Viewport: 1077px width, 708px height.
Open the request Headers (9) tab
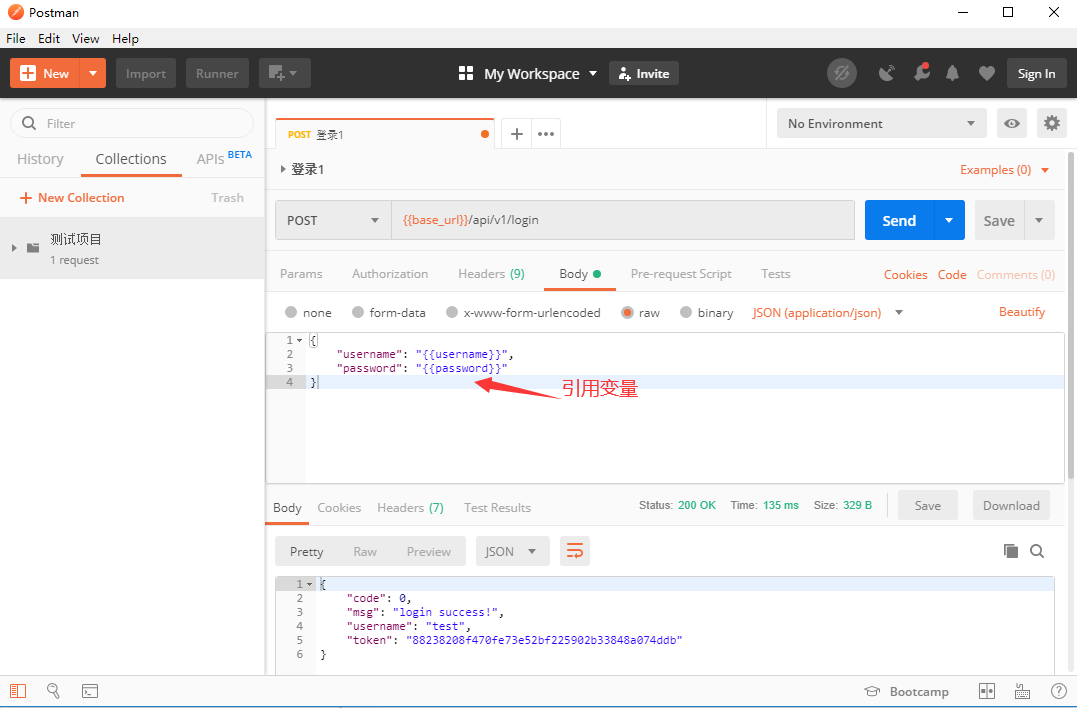(x=491, y=274)
